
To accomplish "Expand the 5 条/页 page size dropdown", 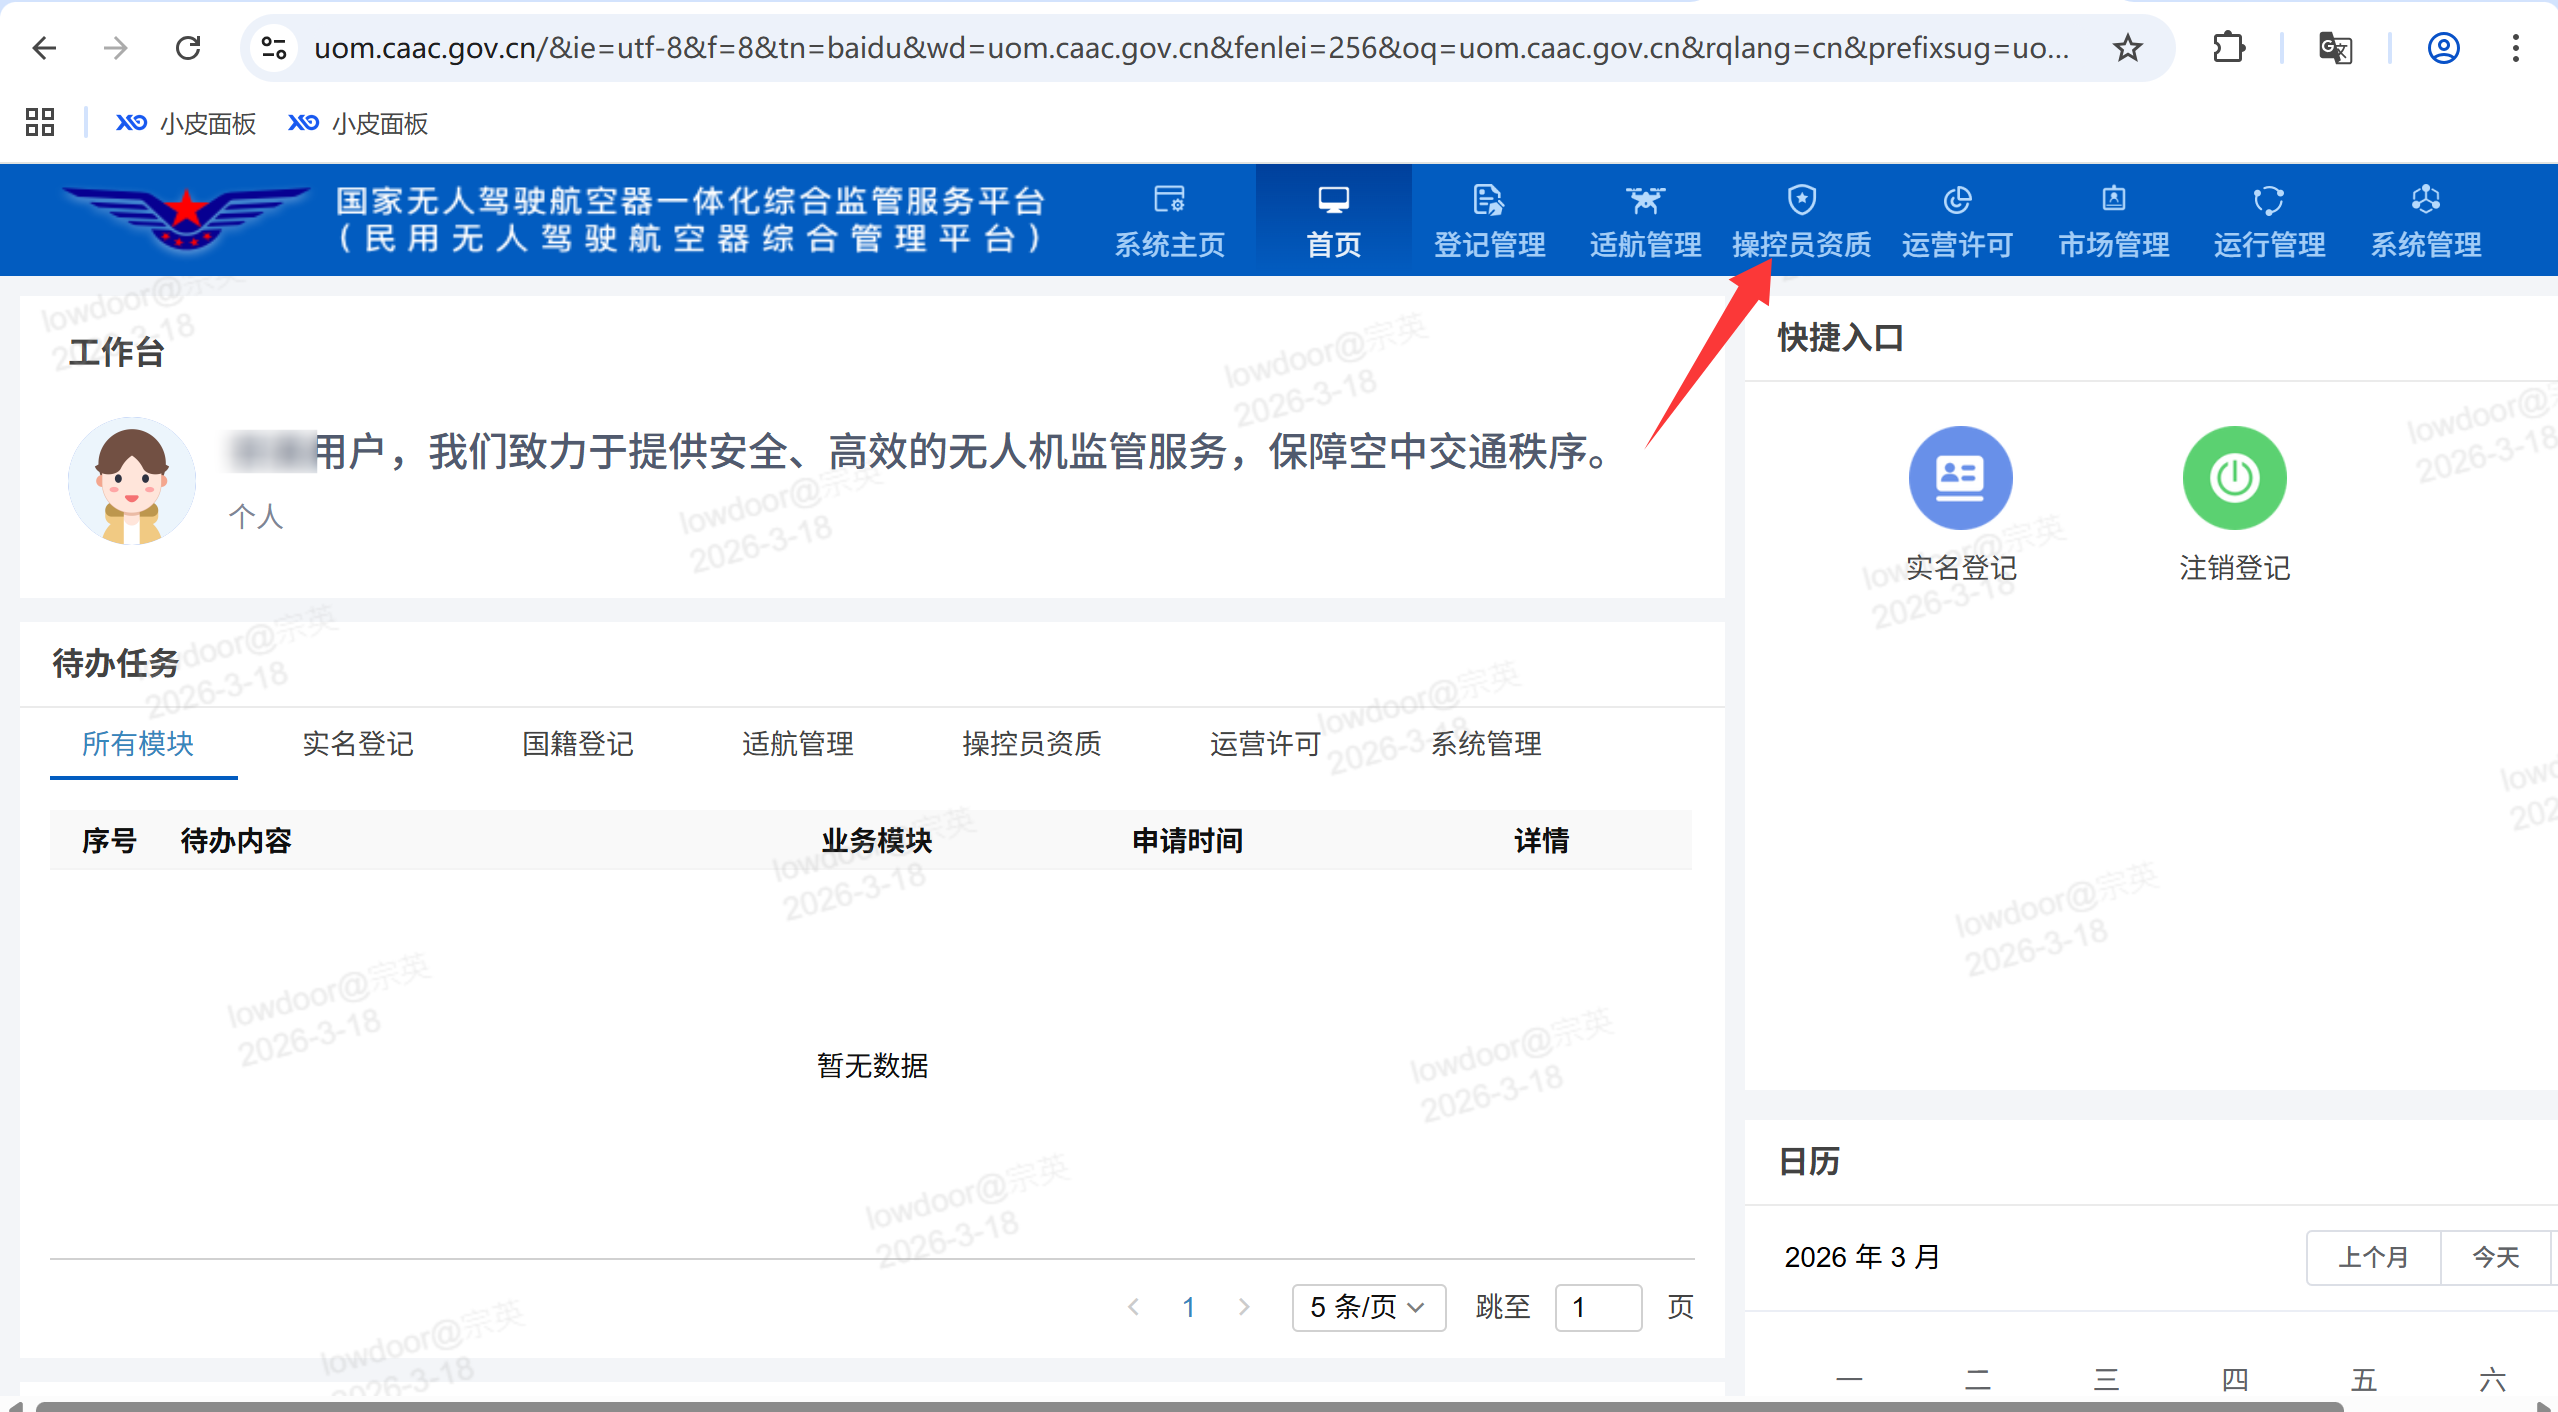I will [x=1368, y=1307].
